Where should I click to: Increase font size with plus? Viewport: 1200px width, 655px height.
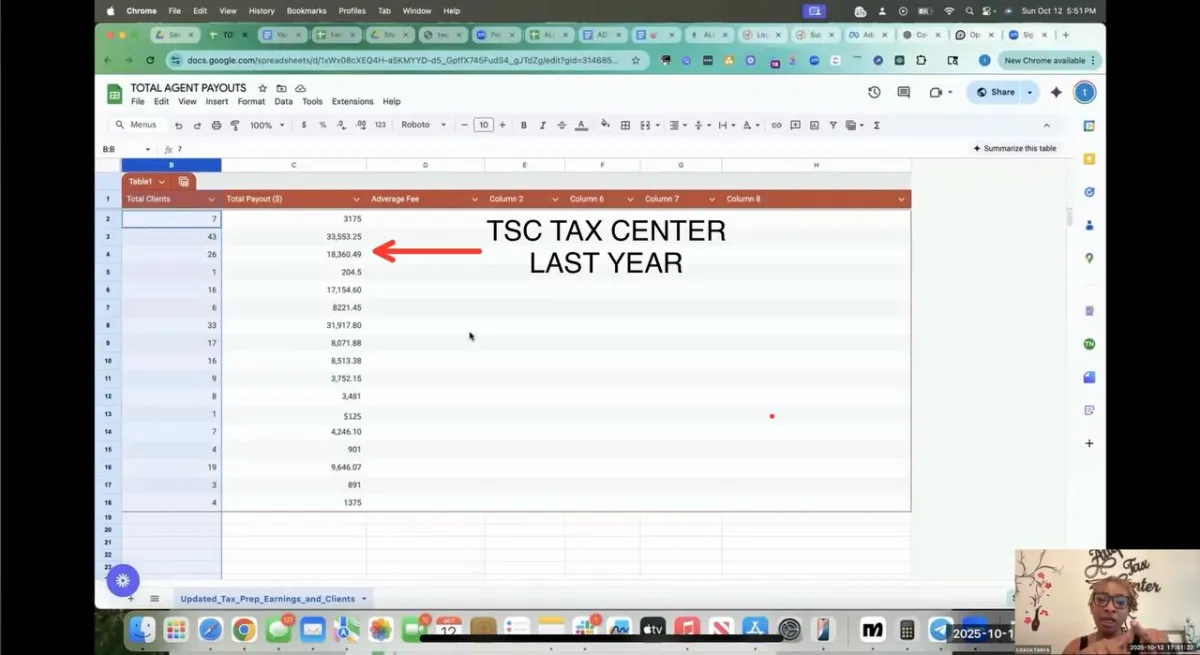(x=502, y=126)
